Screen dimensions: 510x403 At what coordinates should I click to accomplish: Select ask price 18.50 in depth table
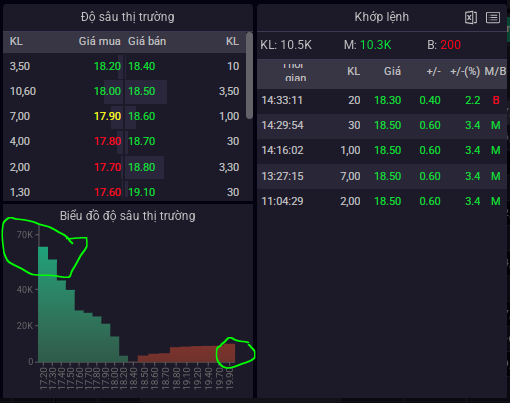[x=142, y=91]
